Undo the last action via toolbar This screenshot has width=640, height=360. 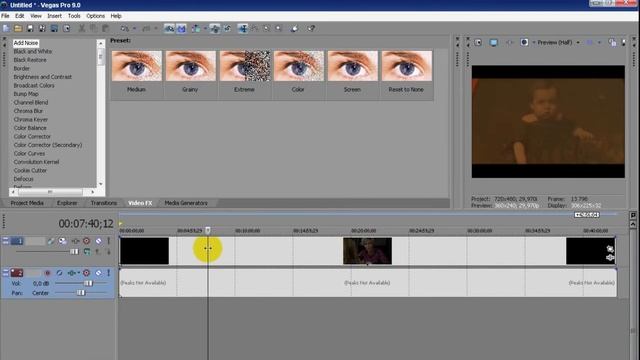[124, 29]
